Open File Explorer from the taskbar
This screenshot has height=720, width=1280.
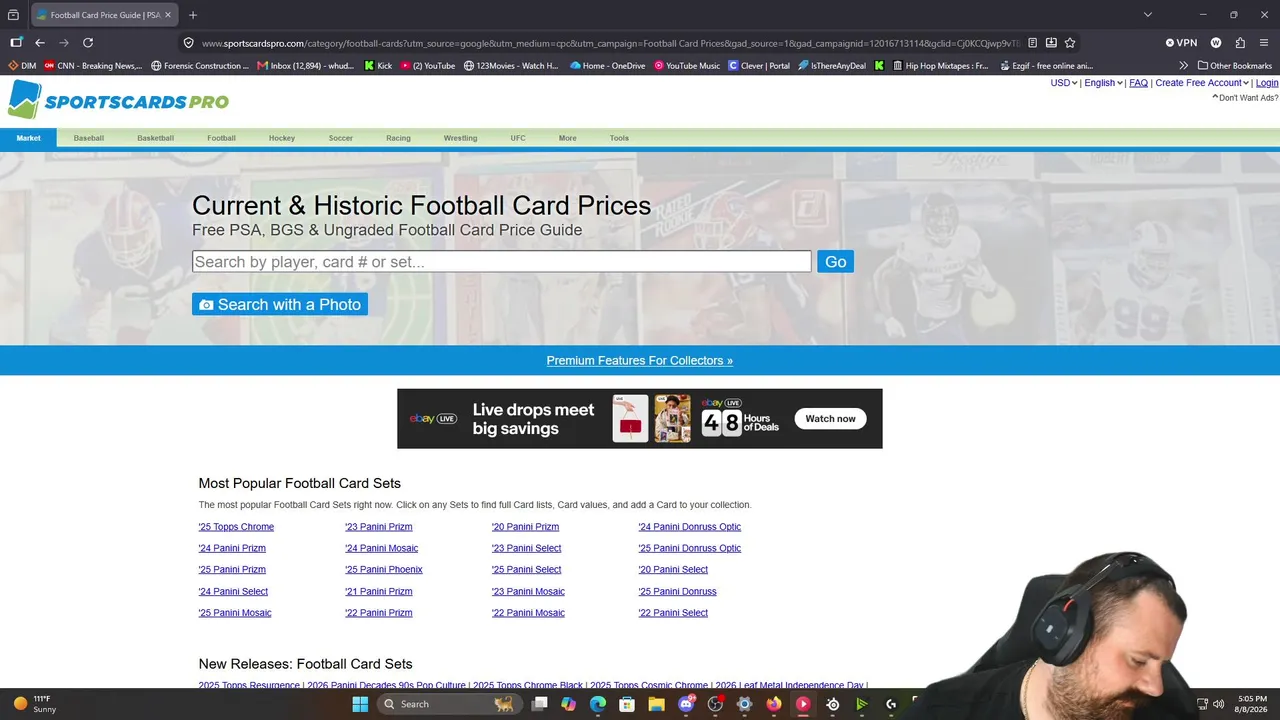(x=656, y=704)
